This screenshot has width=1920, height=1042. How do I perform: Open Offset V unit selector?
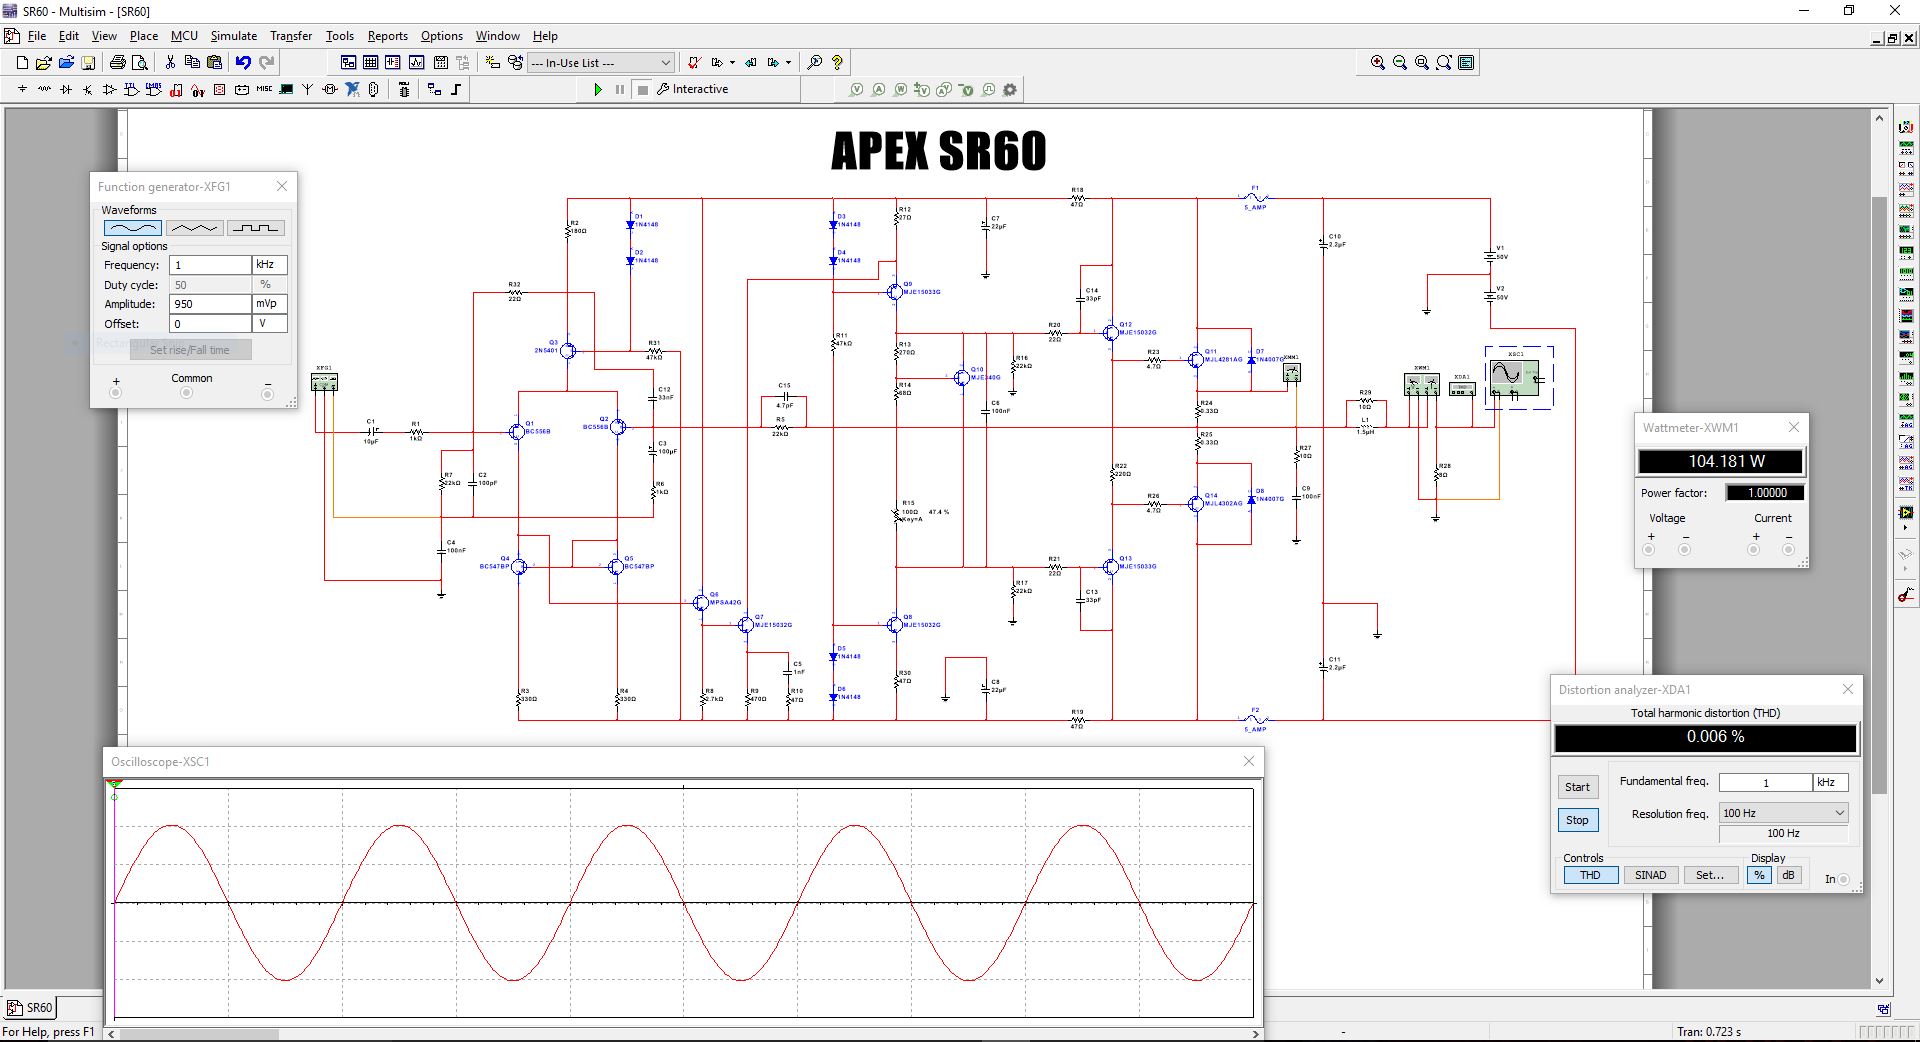tap(270, 324)
